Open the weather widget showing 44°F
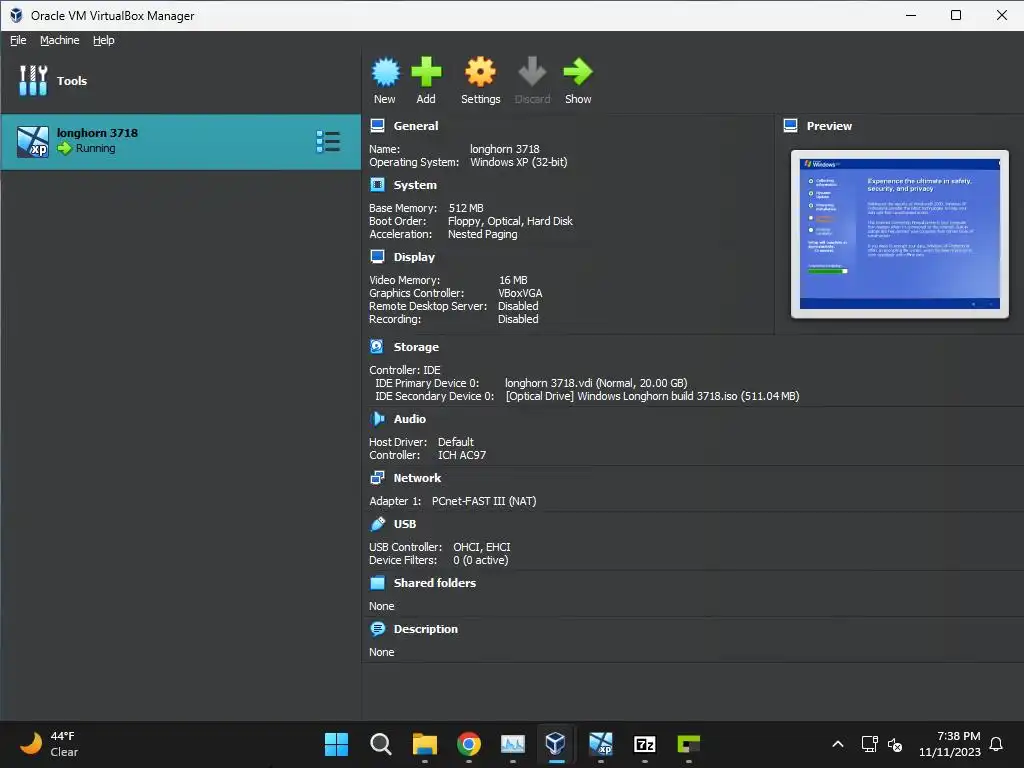Image resolution: width=1024 pixels, height=768 pixels. click(49, 744)
